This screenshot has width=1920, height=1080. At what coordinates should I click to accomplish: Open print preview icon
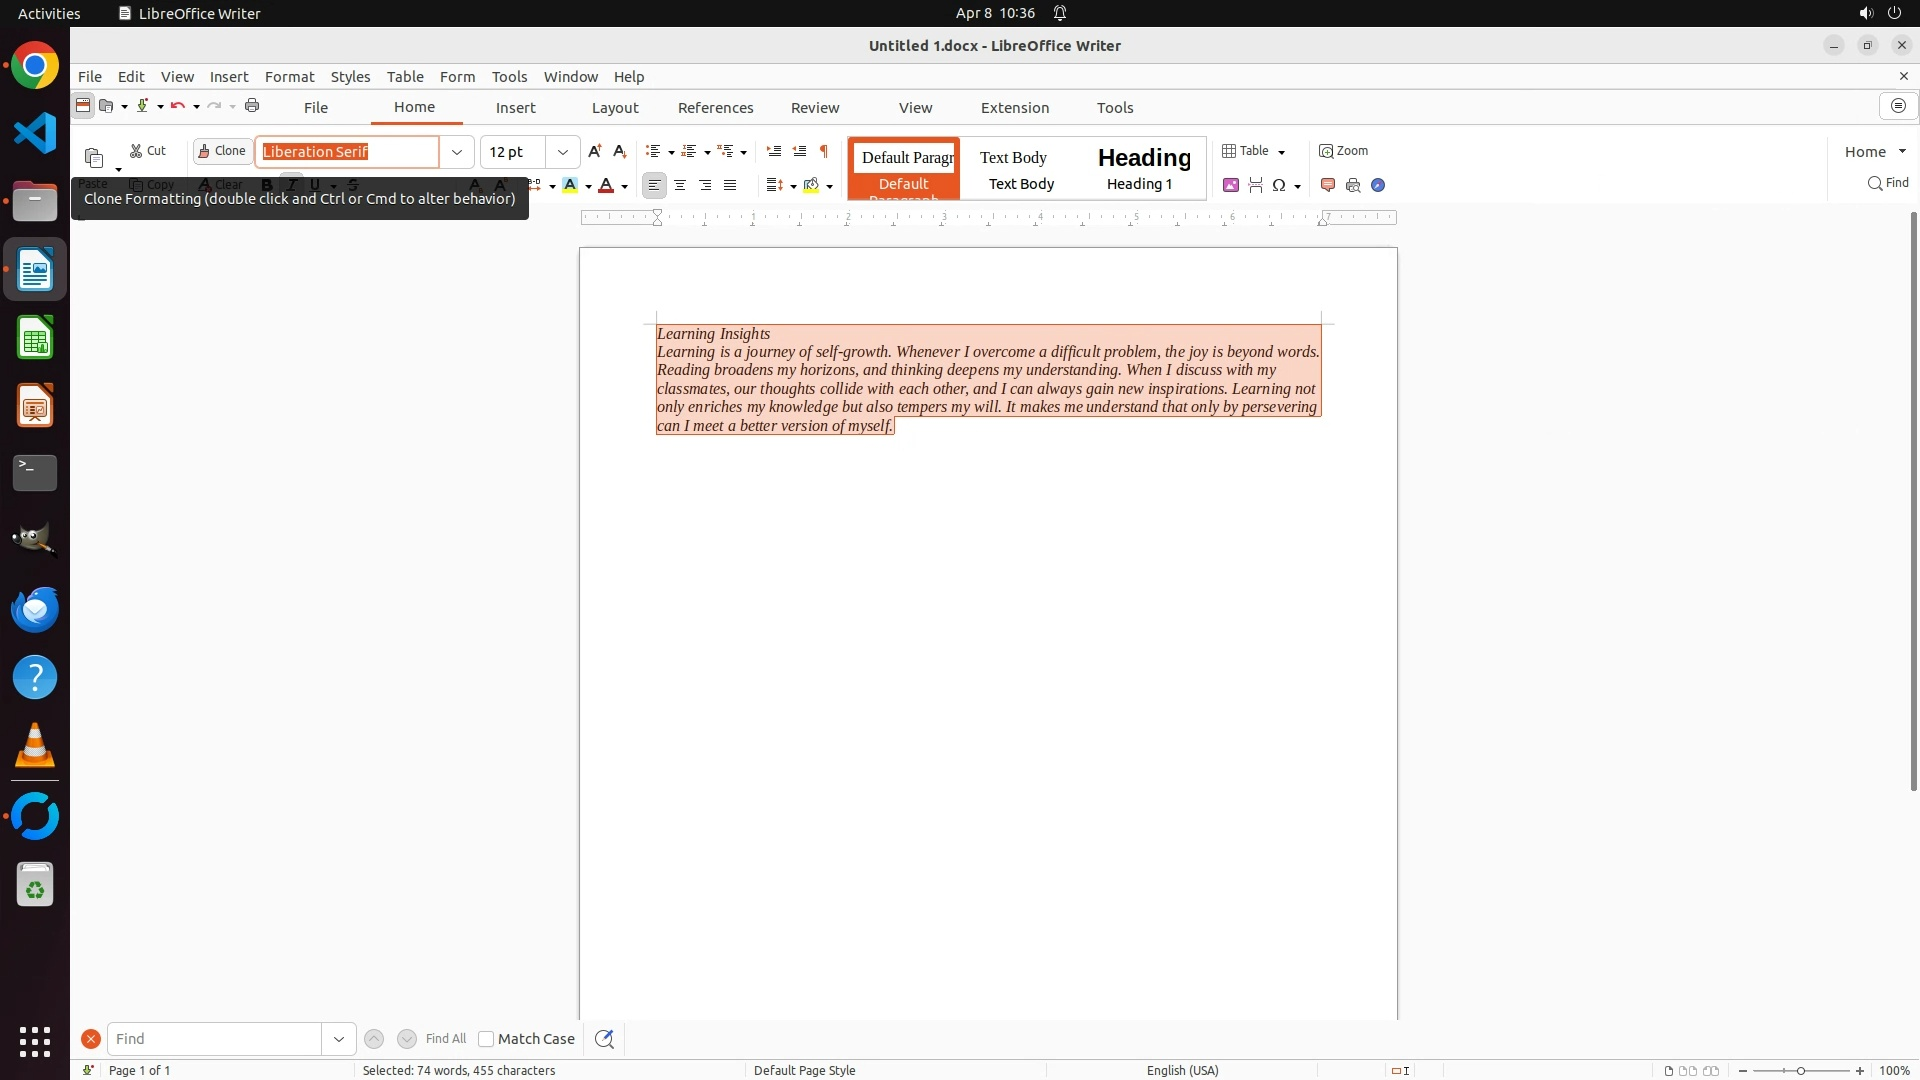click(1353, 185)
